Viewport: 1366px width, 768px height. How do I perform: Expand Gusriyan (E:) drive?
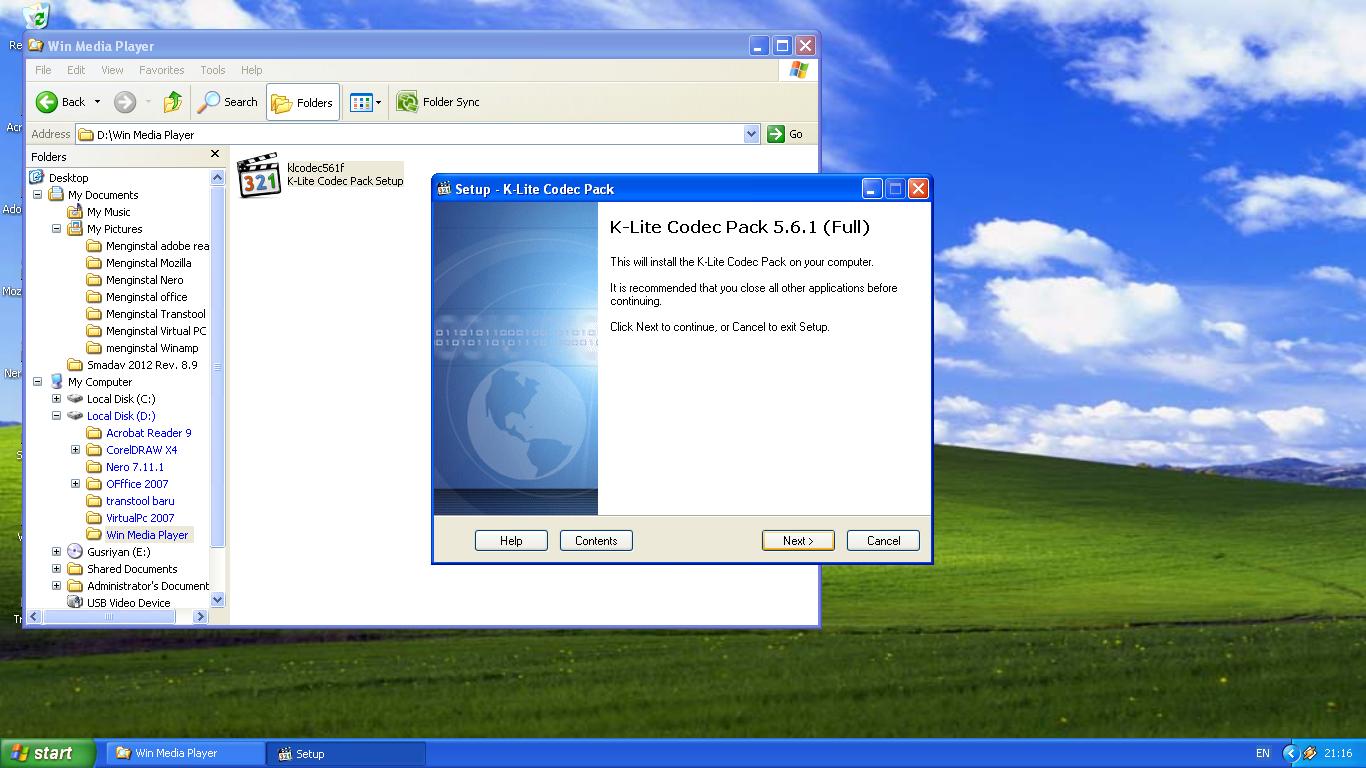coord(57,552)
